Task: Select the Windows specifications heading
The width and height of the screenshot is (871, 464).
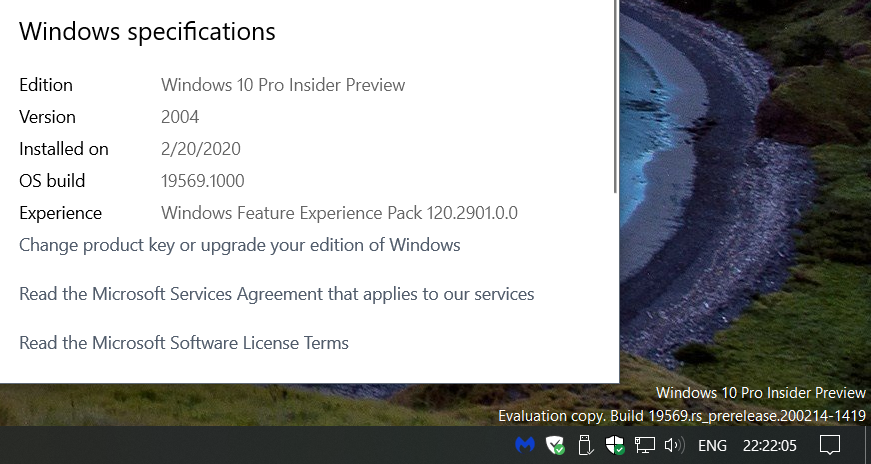Action: pos(147,31)
